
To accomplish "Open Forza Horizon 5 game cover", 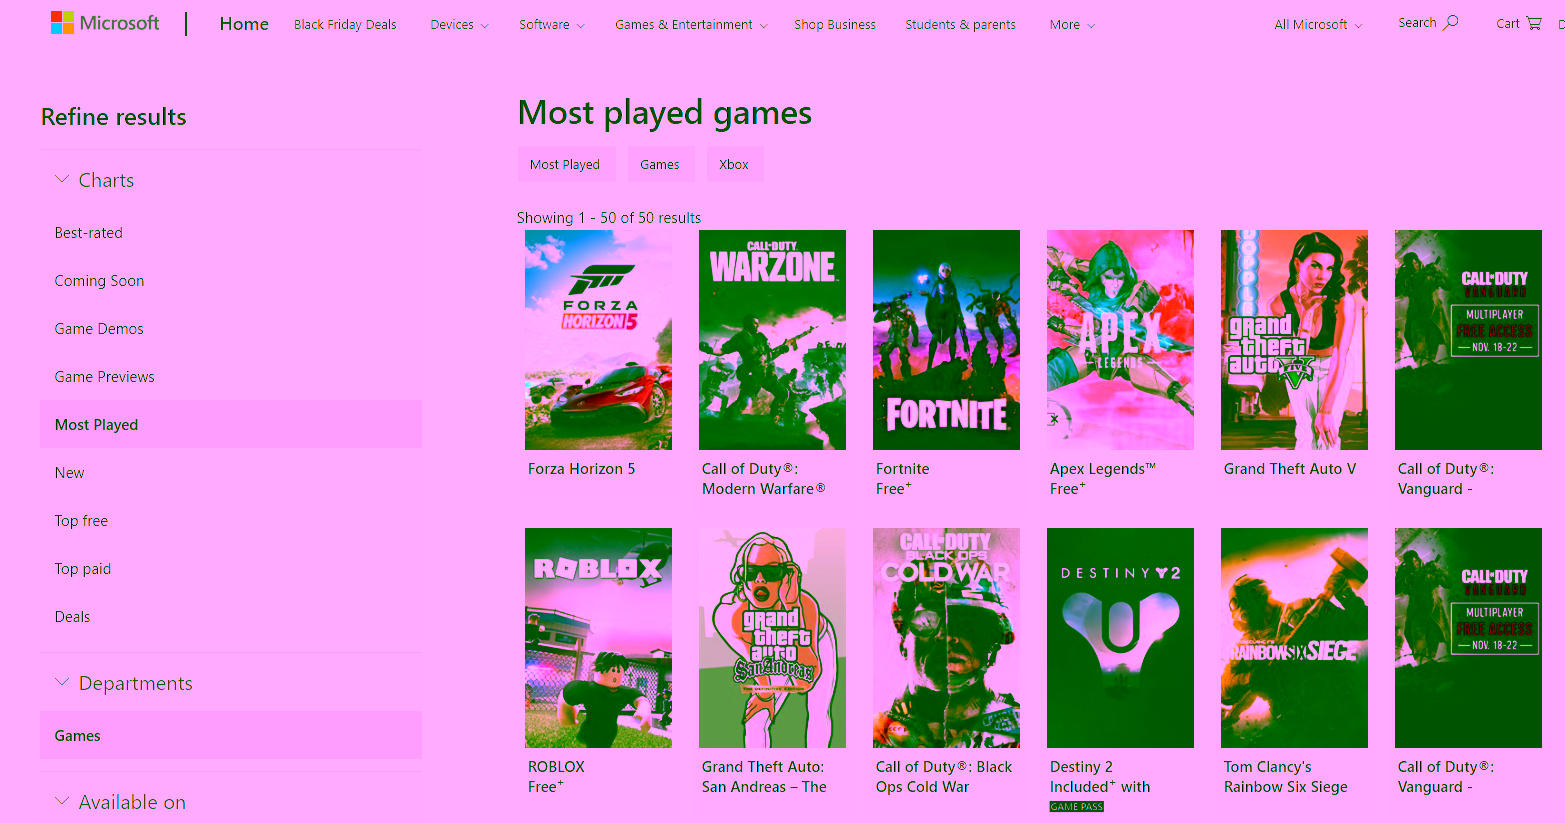I will tap(598, 340).
